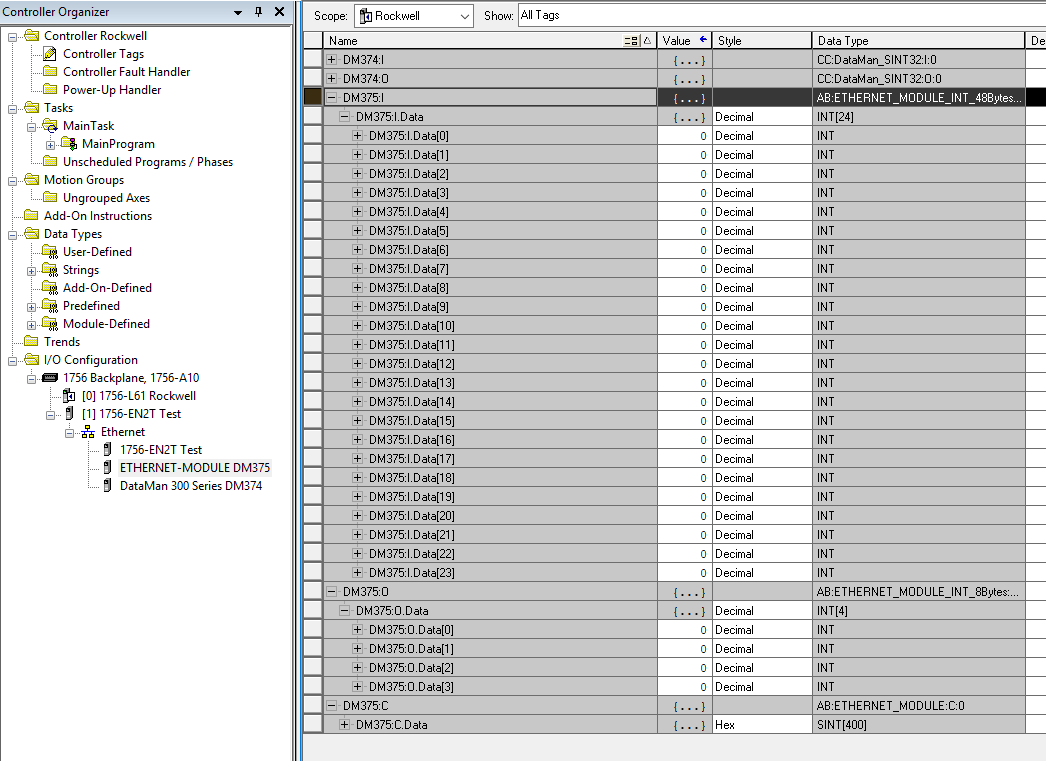Expand the Strings data type folder
The image size is (1046, 761).
pos(32,270)
